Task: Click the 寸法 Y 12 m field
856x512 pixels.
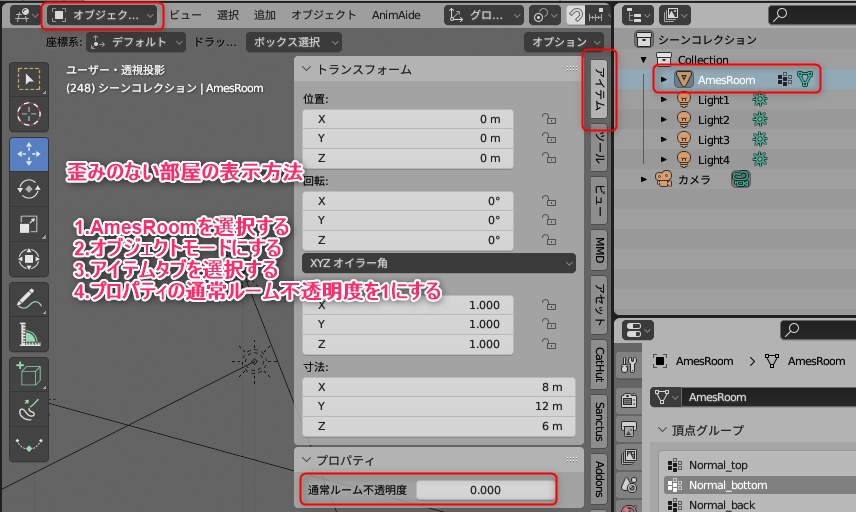Action: coord(438,406)
